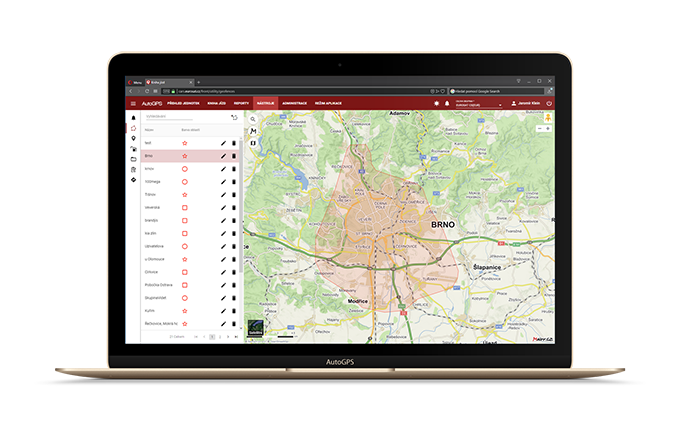Select the u Olomouce row
Viewport: 680px width, 438px height.
[190, 259]
